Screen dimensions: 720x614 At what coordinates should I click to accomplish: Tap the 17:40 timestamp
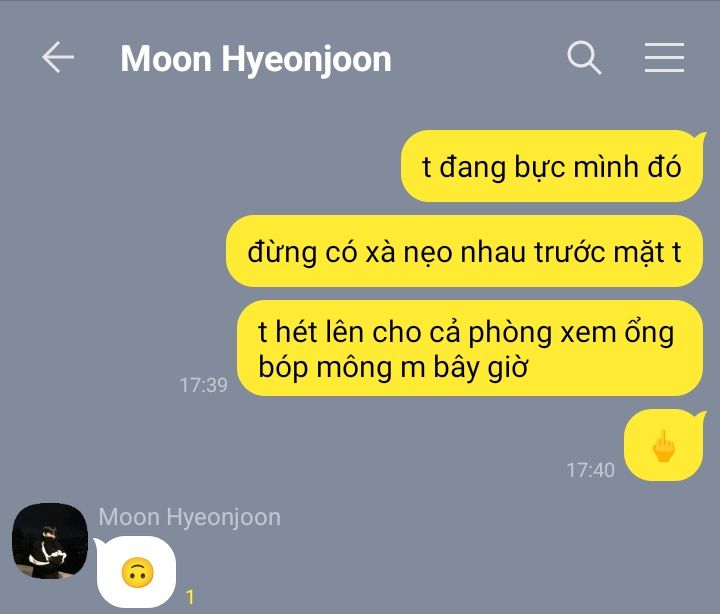tap(591, 470)
